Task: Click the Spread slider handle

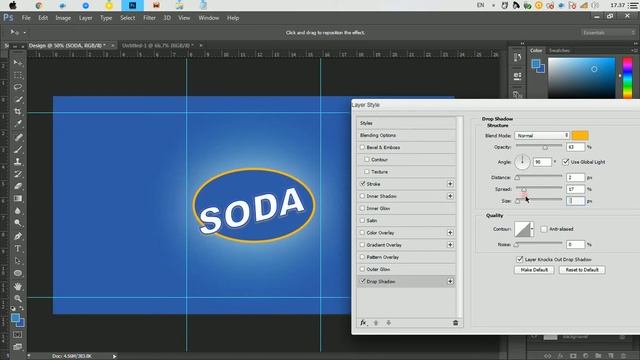Action: 524,190
